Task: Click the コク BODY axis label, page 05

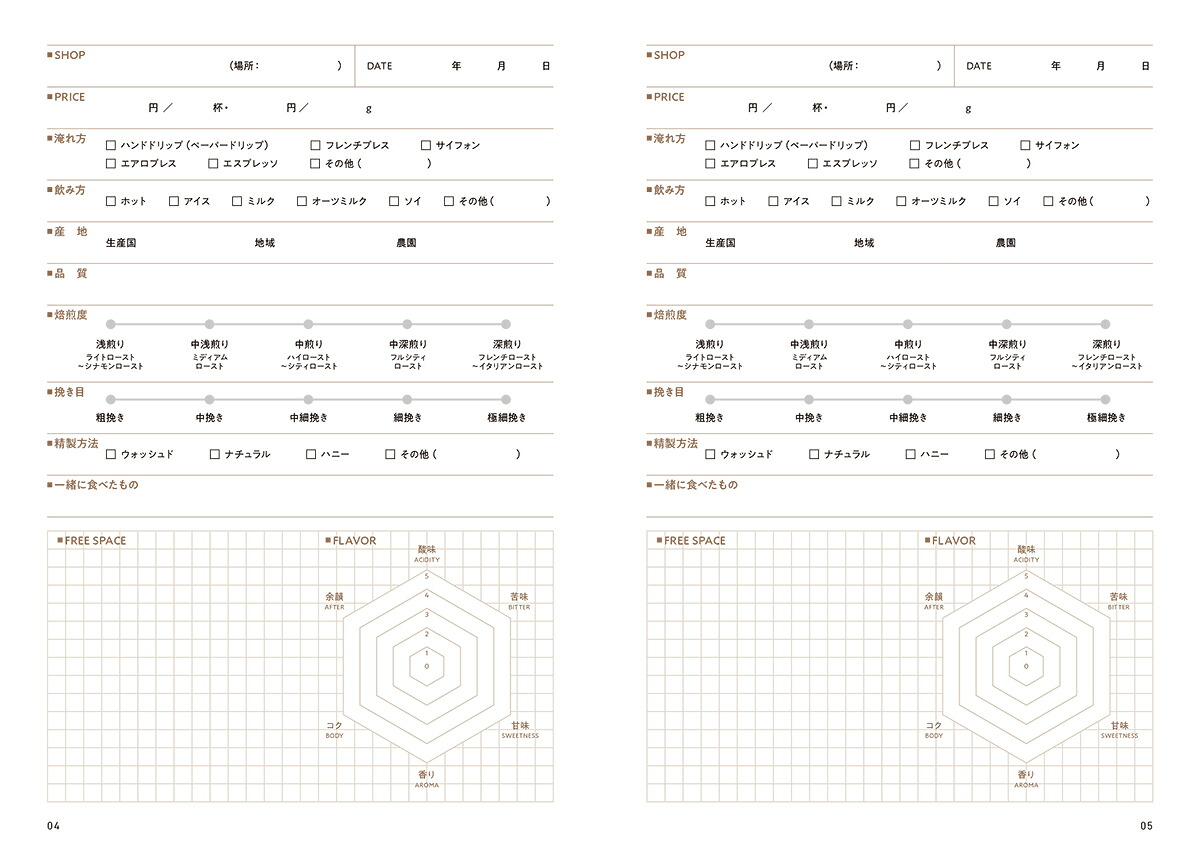Action: click(x=934, y=730)
